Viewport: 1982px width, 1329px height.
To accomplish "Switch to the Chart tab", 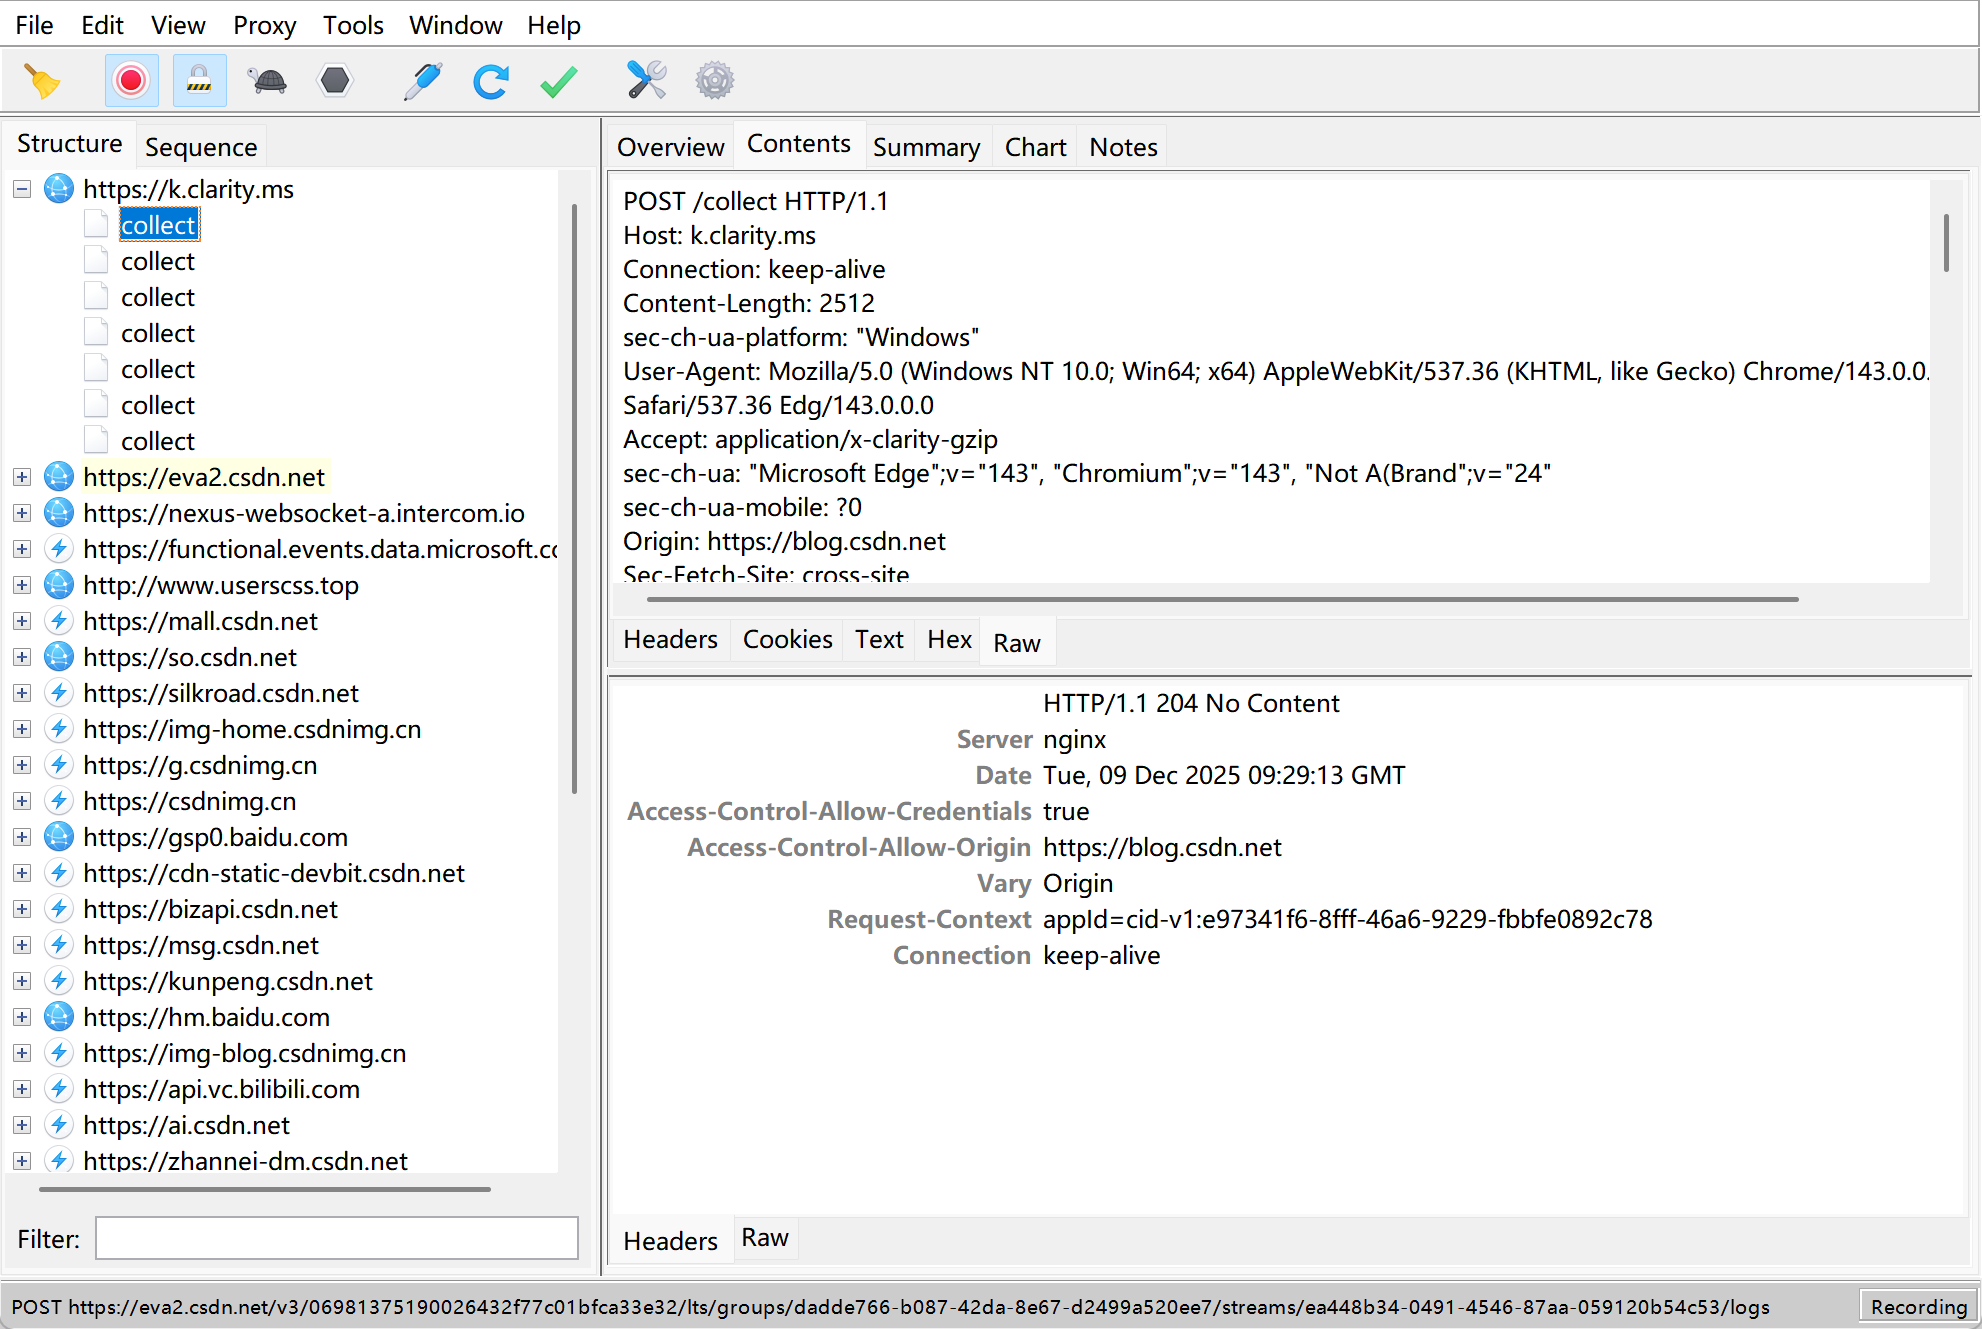I will coord(1035,147).
